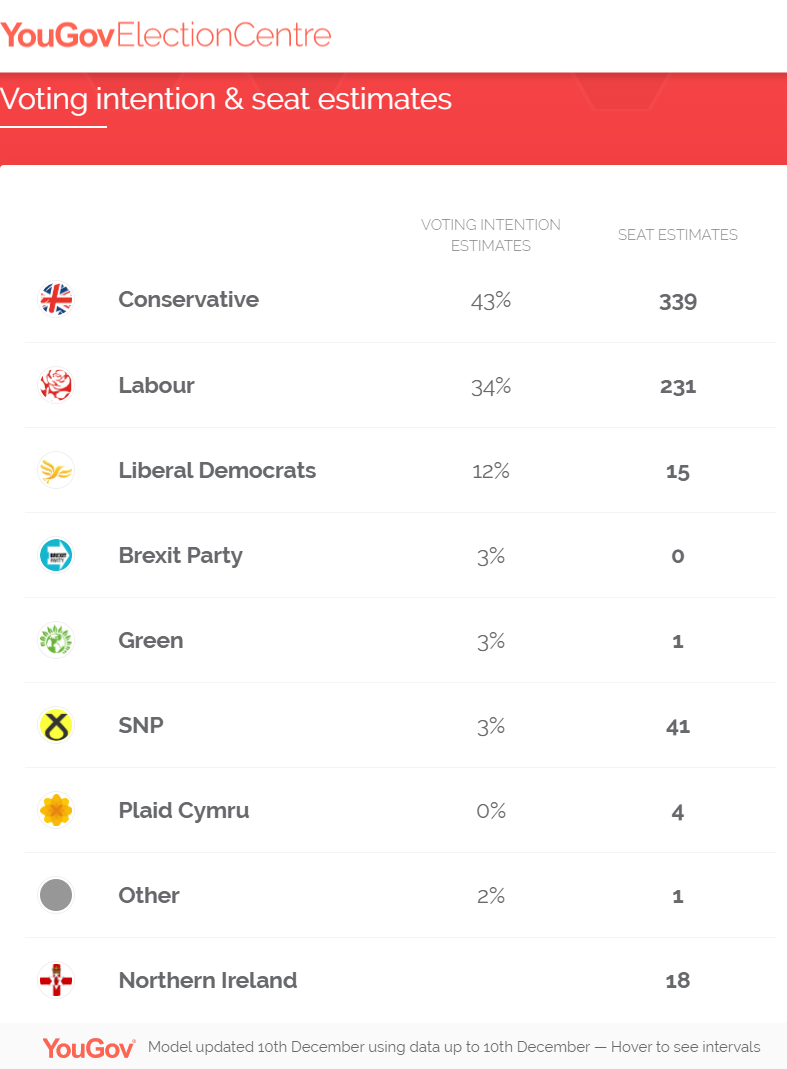
Task: Click the Green party logo icon
Action: pos(56,640)
